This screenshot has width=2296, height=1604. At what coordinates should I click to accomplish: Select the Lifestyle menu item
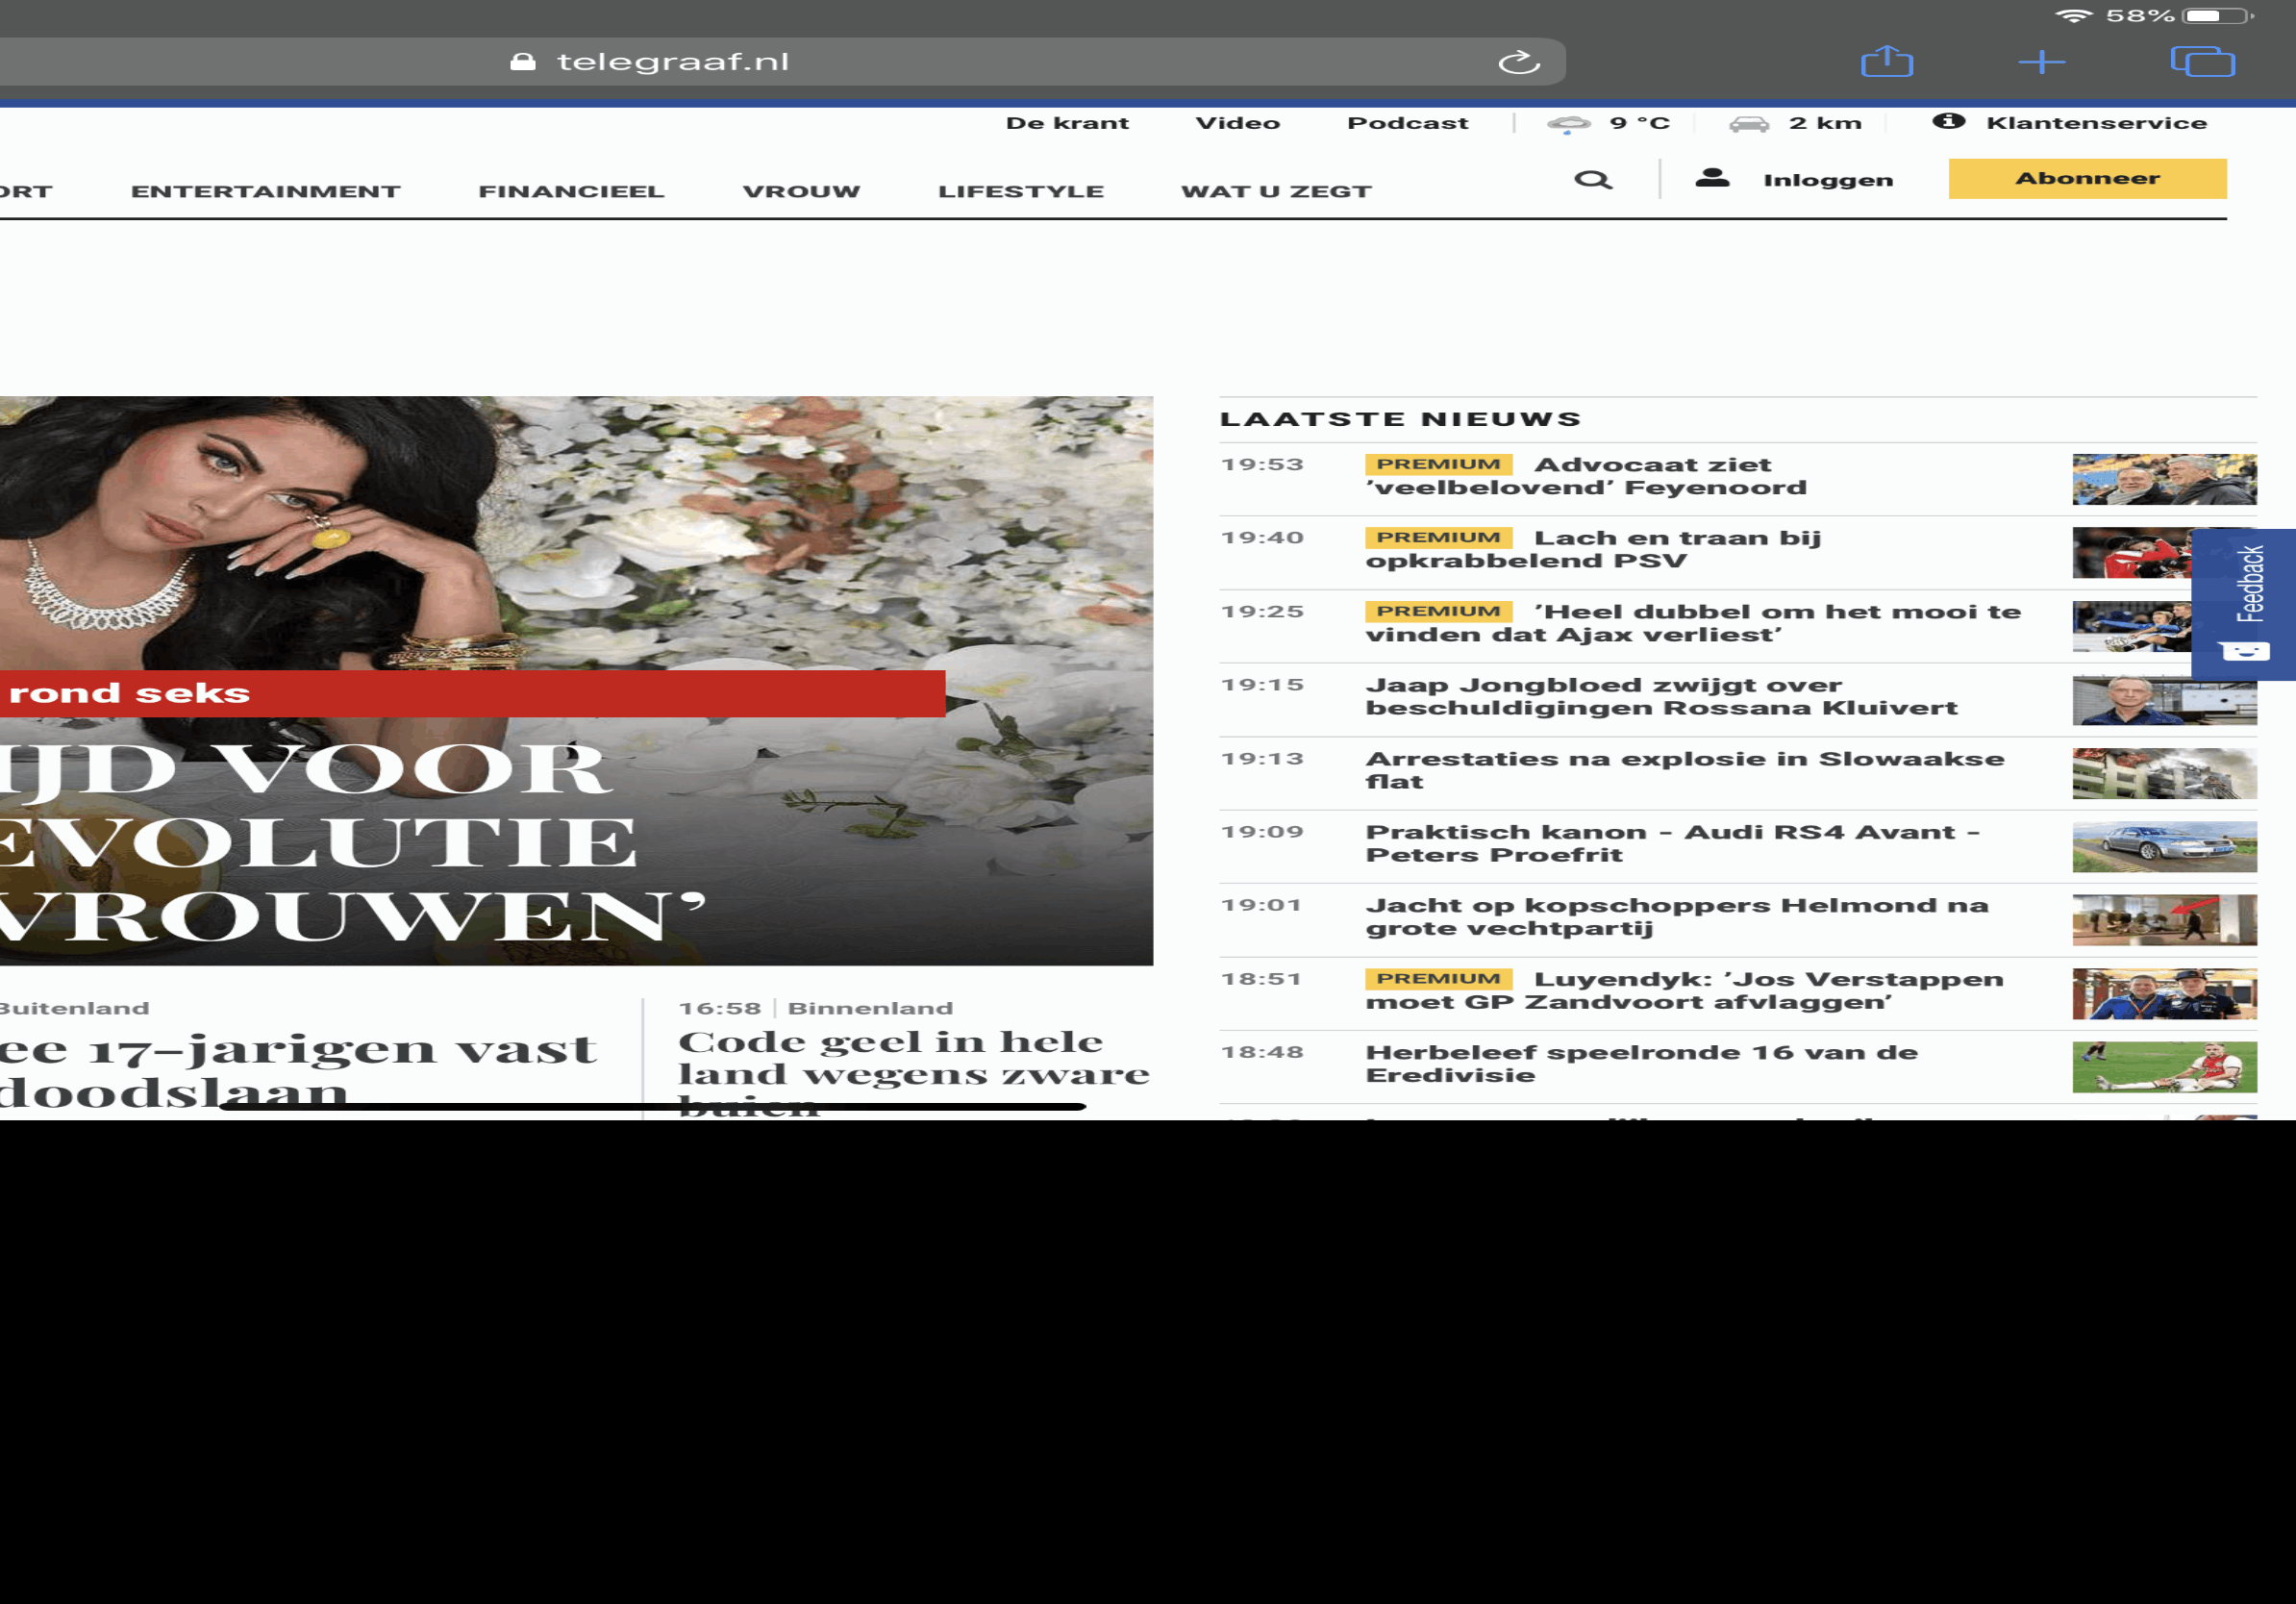tap(1020, 191)
